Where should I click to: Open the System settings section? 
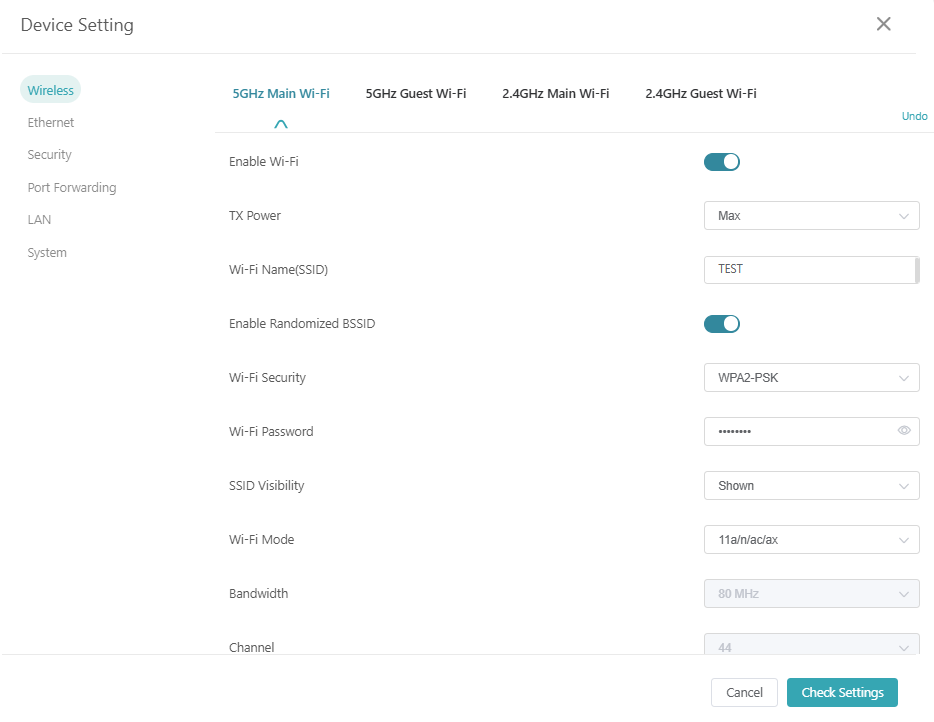(x=46, y=252)
